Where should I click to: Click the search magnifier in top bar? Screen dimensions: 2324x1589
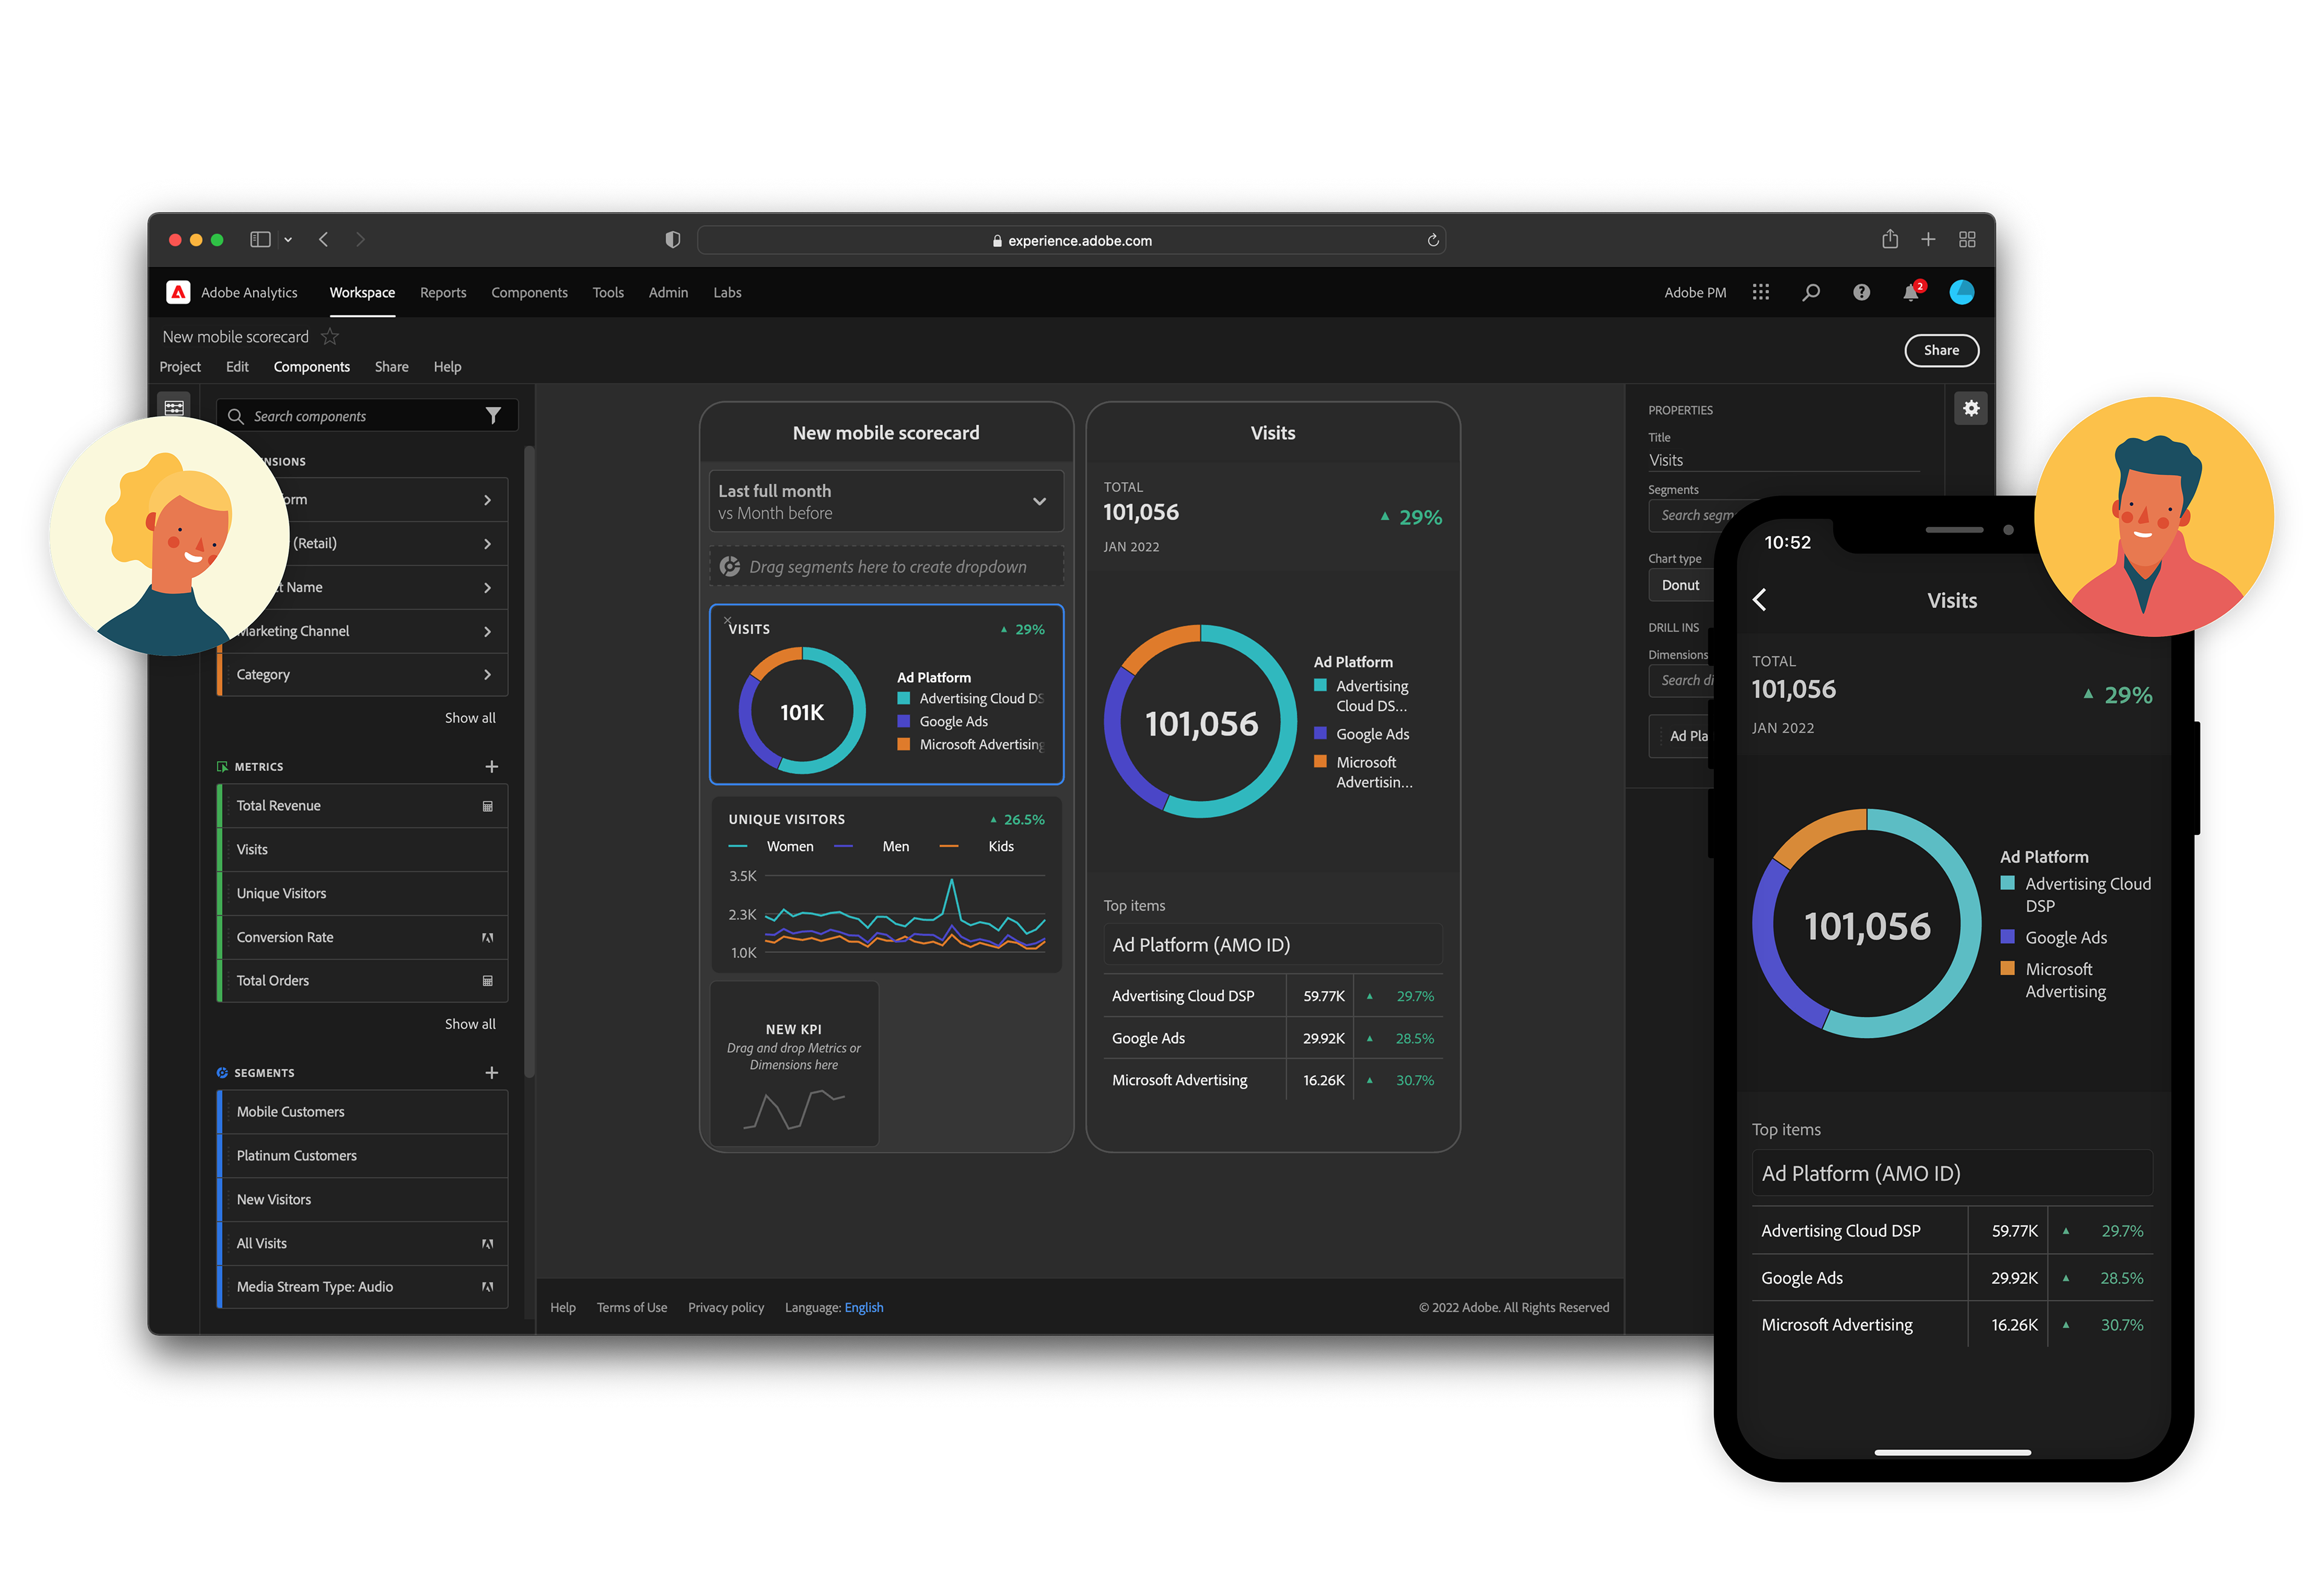click(1811, 293)
